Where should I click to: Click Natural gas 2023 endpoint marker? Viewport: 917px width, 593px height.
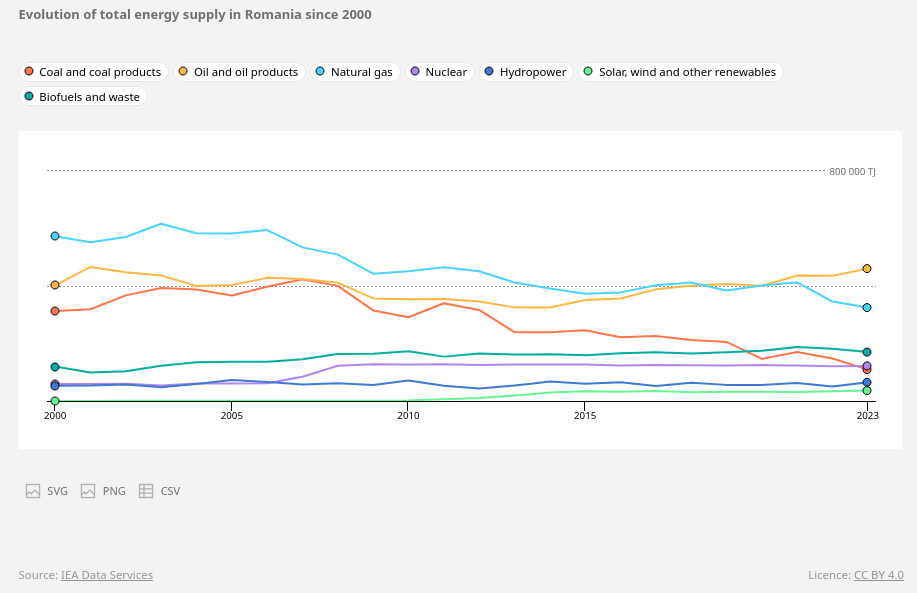[x=867, y=307]
